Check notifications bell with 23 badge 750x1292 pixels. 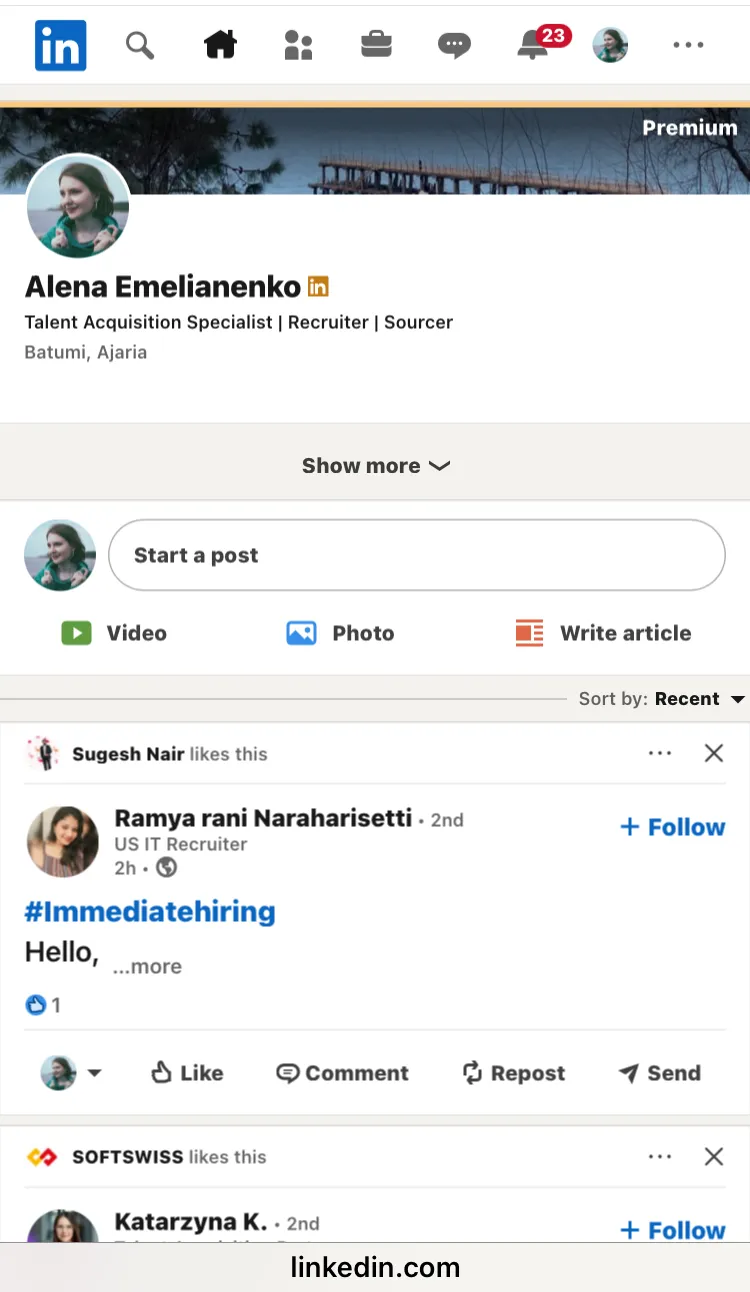pyautogui.click(x=534, y=45)
